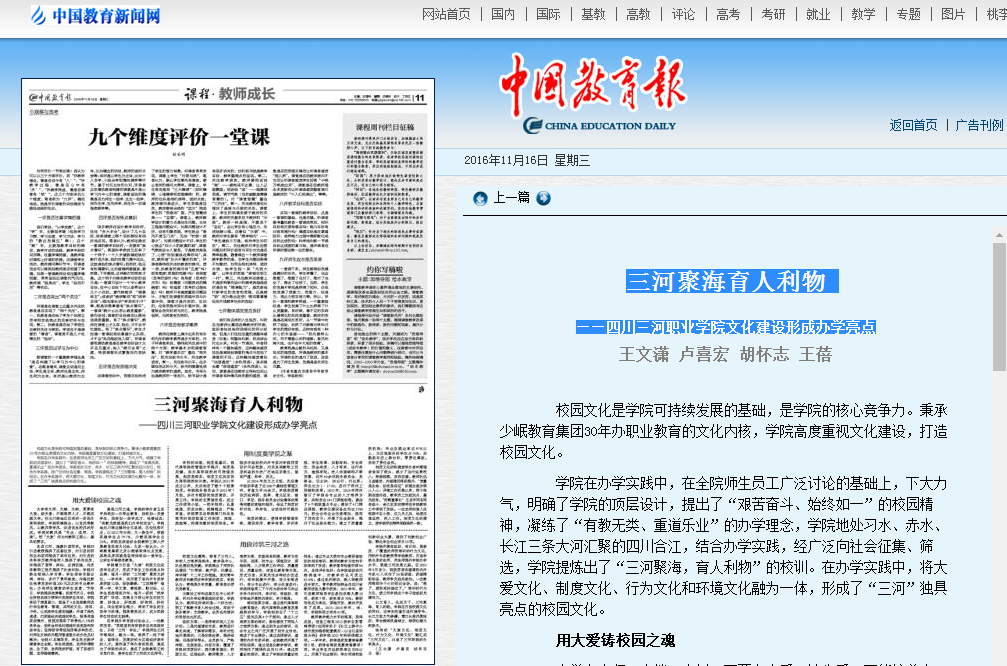The image size is (1007, 666).
Task: Click the 返回首页 link
Action: click(913, 125)
